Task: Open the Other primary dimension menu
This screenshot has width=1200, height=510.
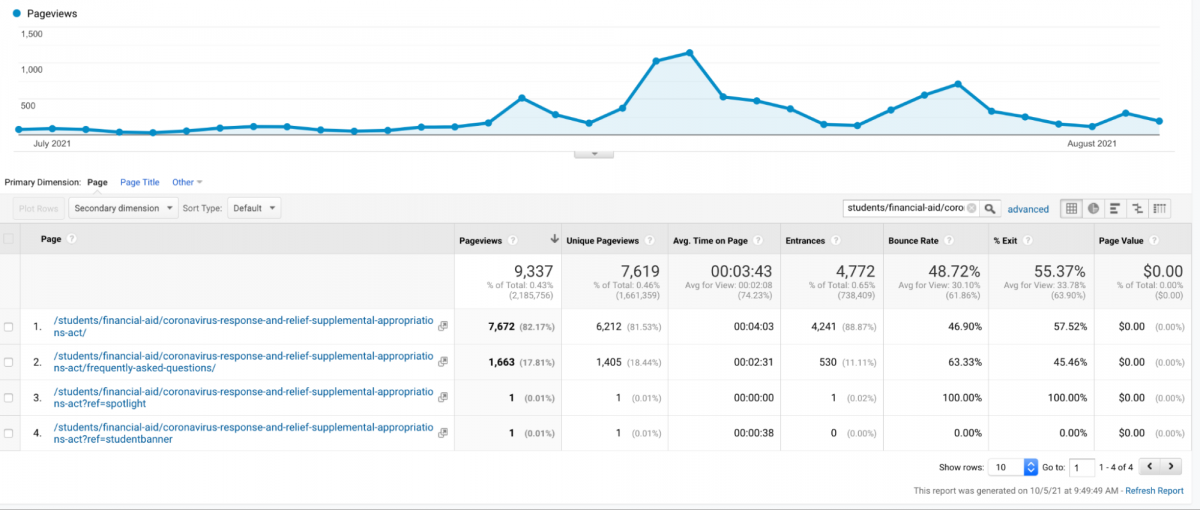Action: tap(187, 182)
